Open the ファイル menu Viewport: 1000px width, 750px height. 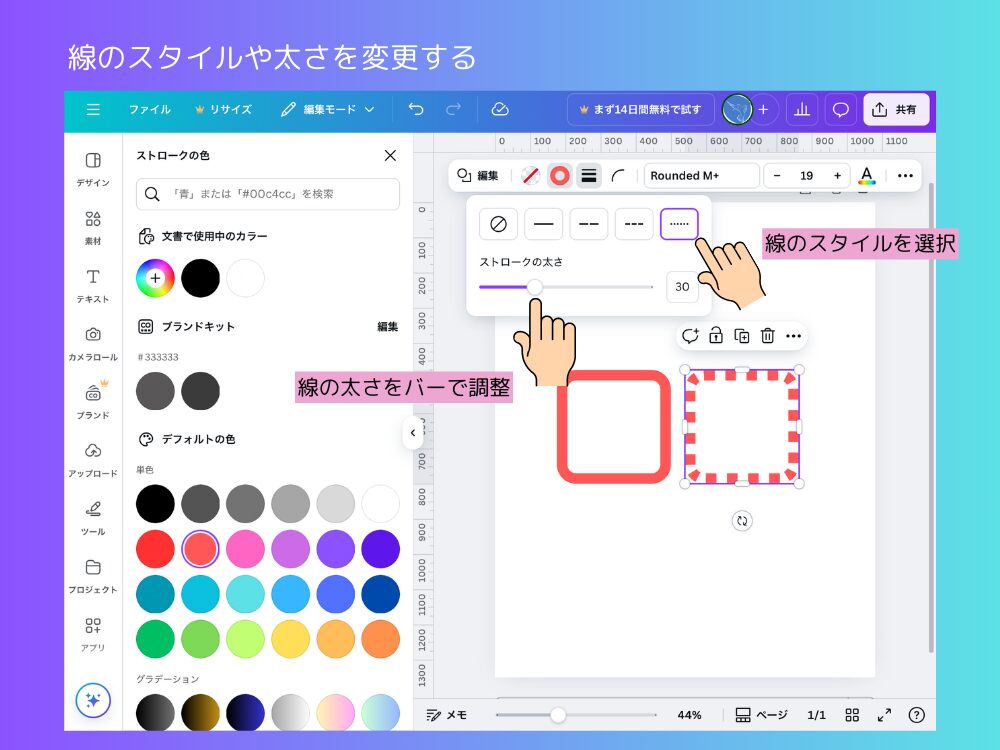150,110
